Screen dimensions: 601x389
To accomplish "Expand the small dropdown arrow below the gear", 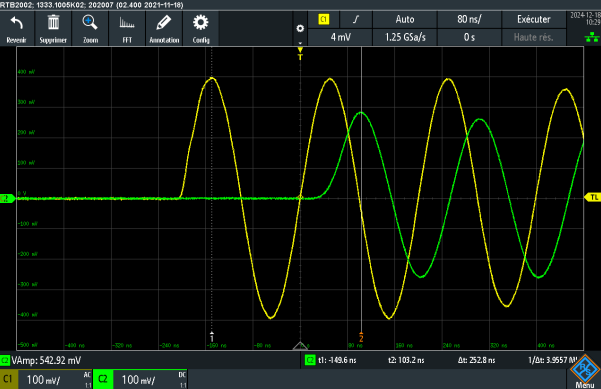I will [x=300, y=43].
